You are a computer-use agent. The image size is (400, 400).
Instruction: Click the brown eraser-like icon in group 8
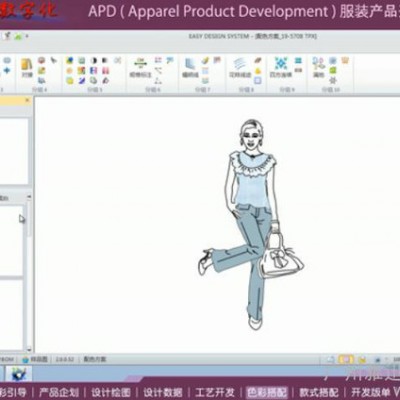click(258, 61)
